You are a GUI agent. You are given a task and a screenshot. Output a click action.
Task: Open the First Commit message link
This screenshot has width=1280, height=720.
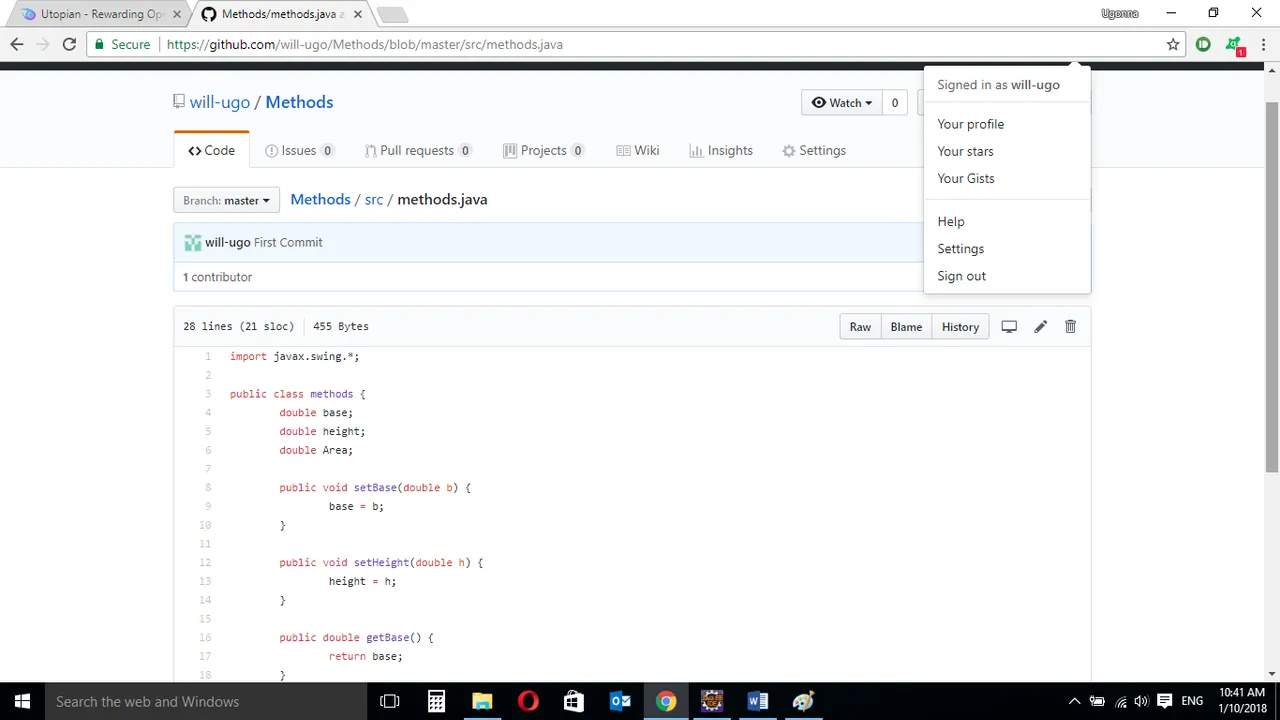click(288, 242)
